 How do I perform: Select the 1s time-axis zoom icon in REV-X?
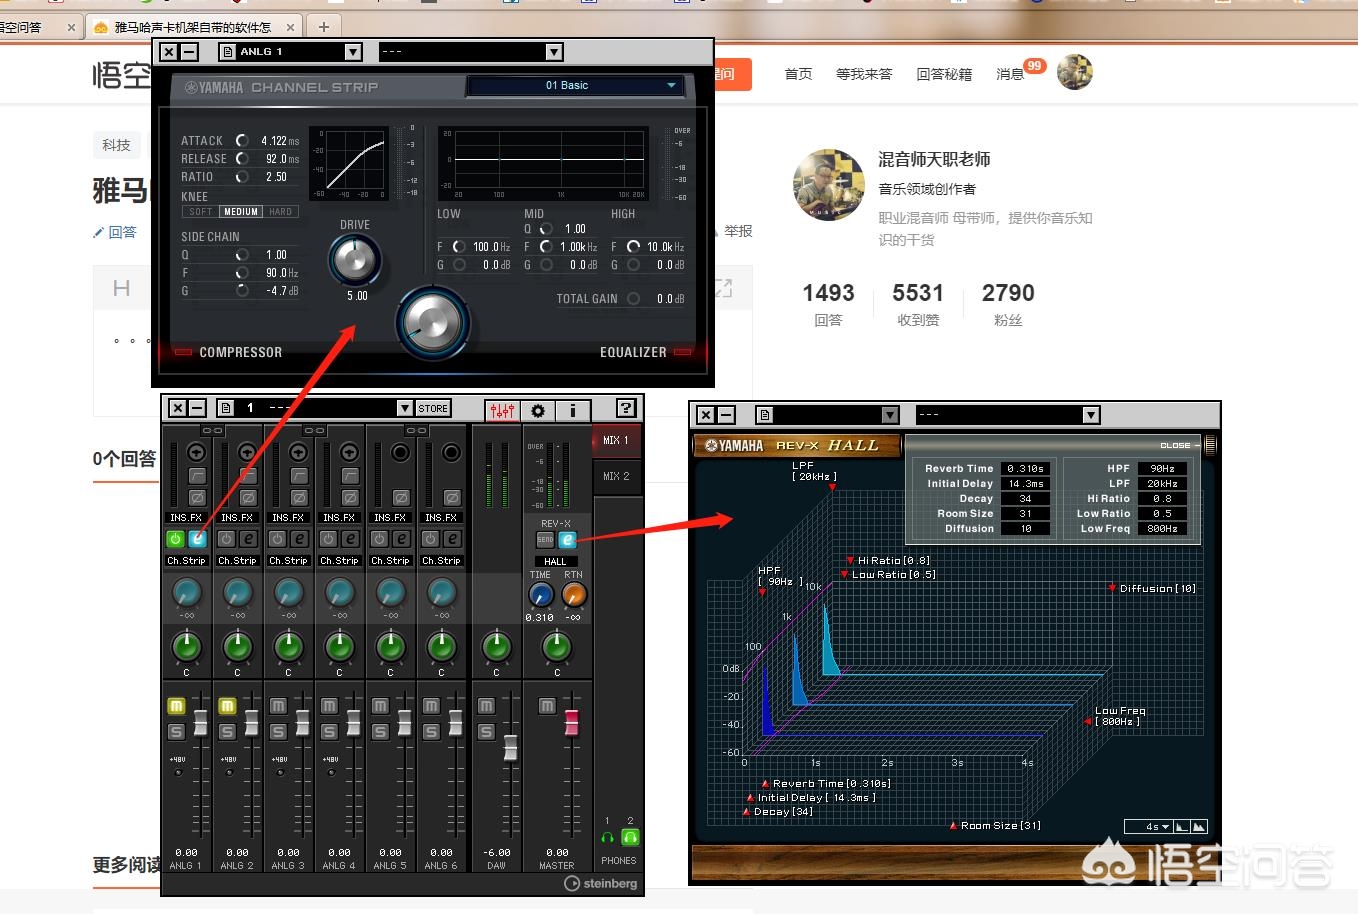1182,827
